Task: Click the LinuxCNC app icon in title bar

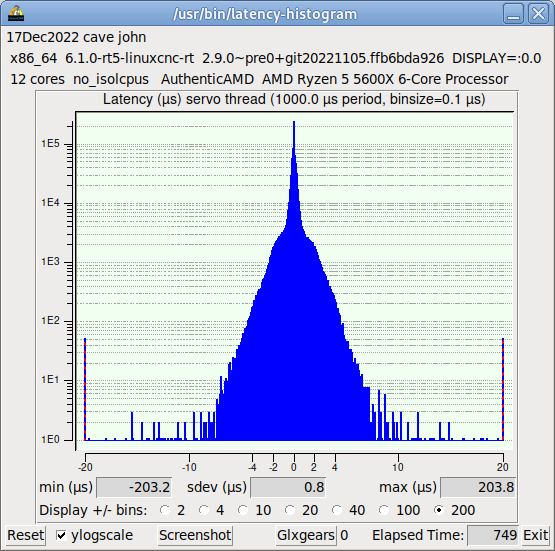Action: (16, 13)
